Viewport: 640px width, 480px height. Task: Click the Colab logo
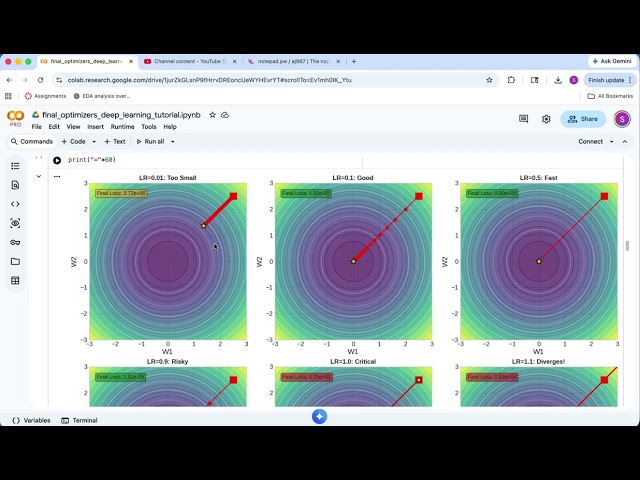[x=16, y=118]
